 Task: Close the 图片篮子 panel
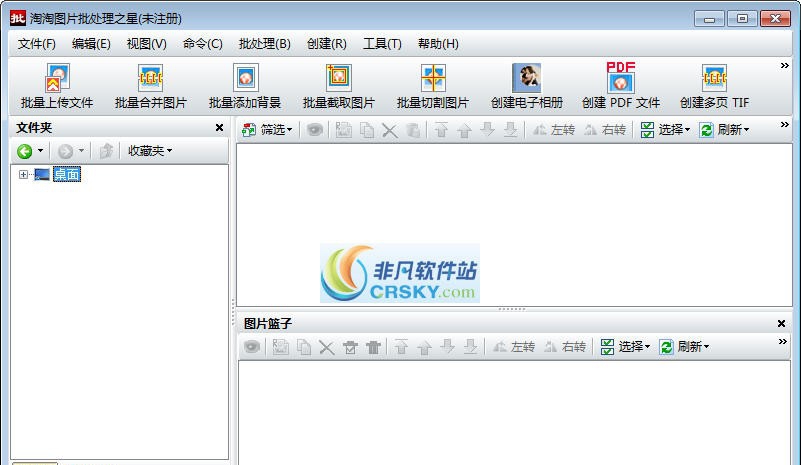tap(781, 323)
